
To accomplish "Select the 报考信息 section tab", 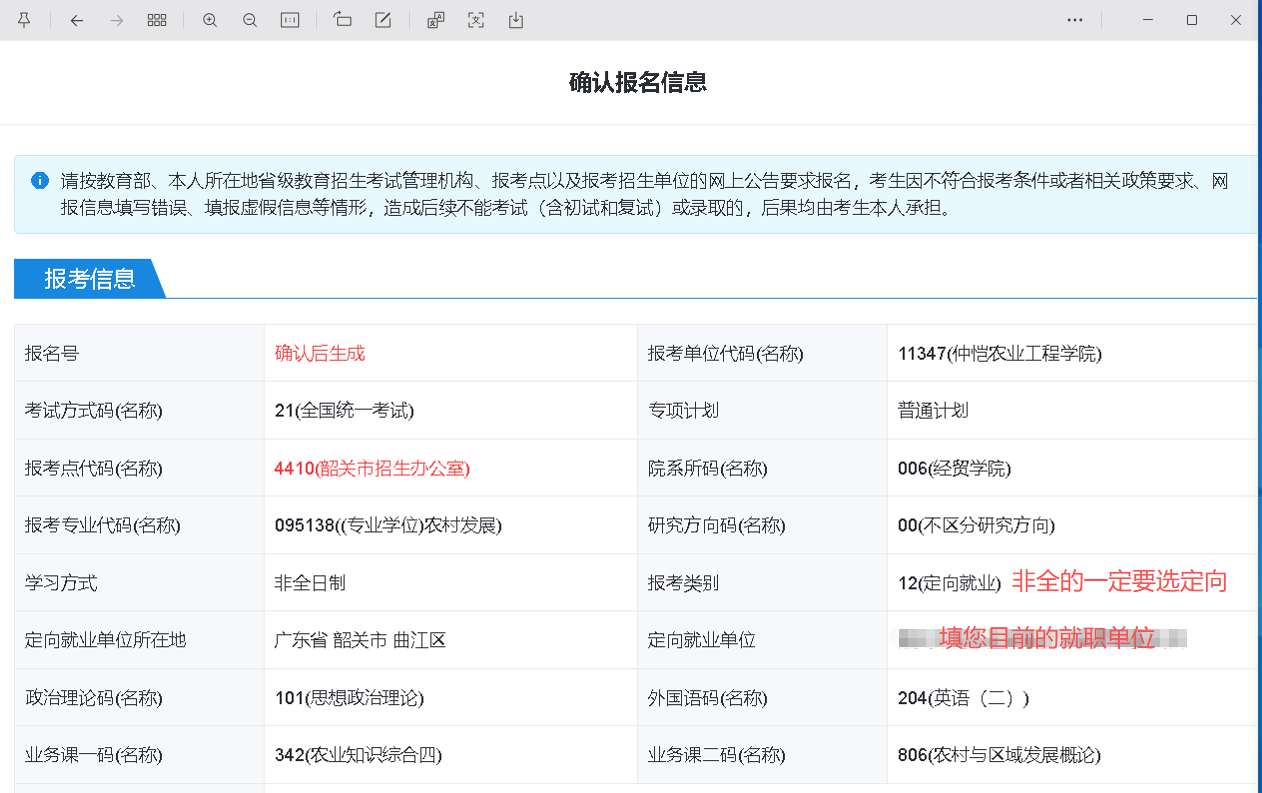I will pyautogui.click(x=89, y=279).
